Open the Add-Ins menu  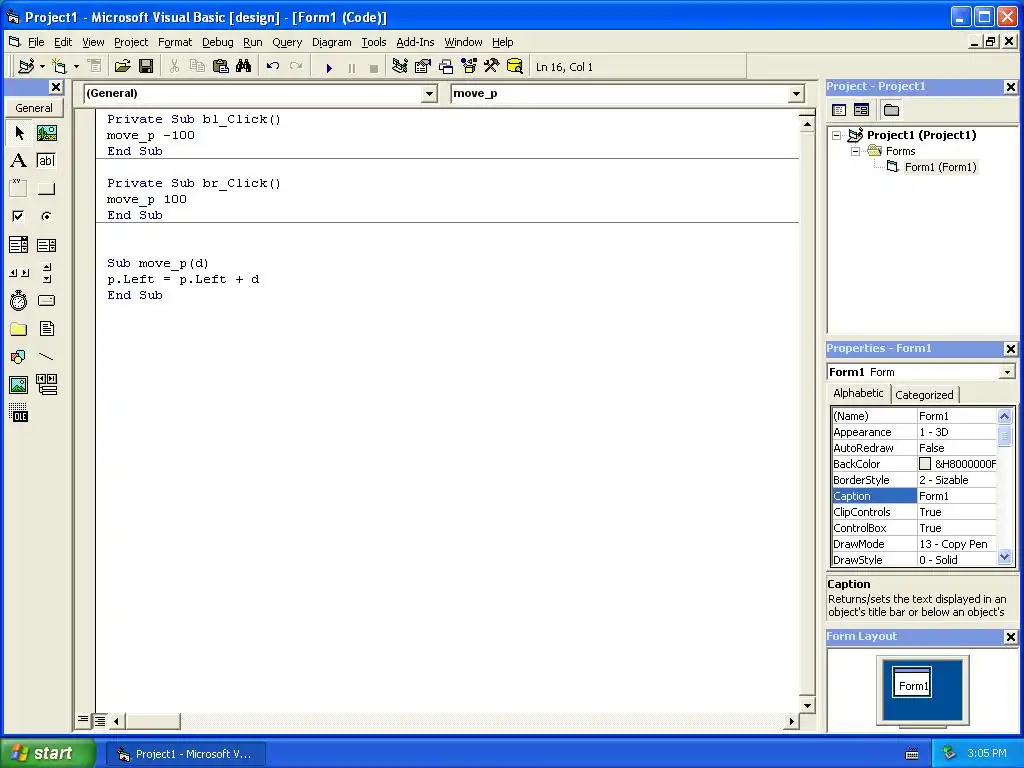[x=415, y=42]
